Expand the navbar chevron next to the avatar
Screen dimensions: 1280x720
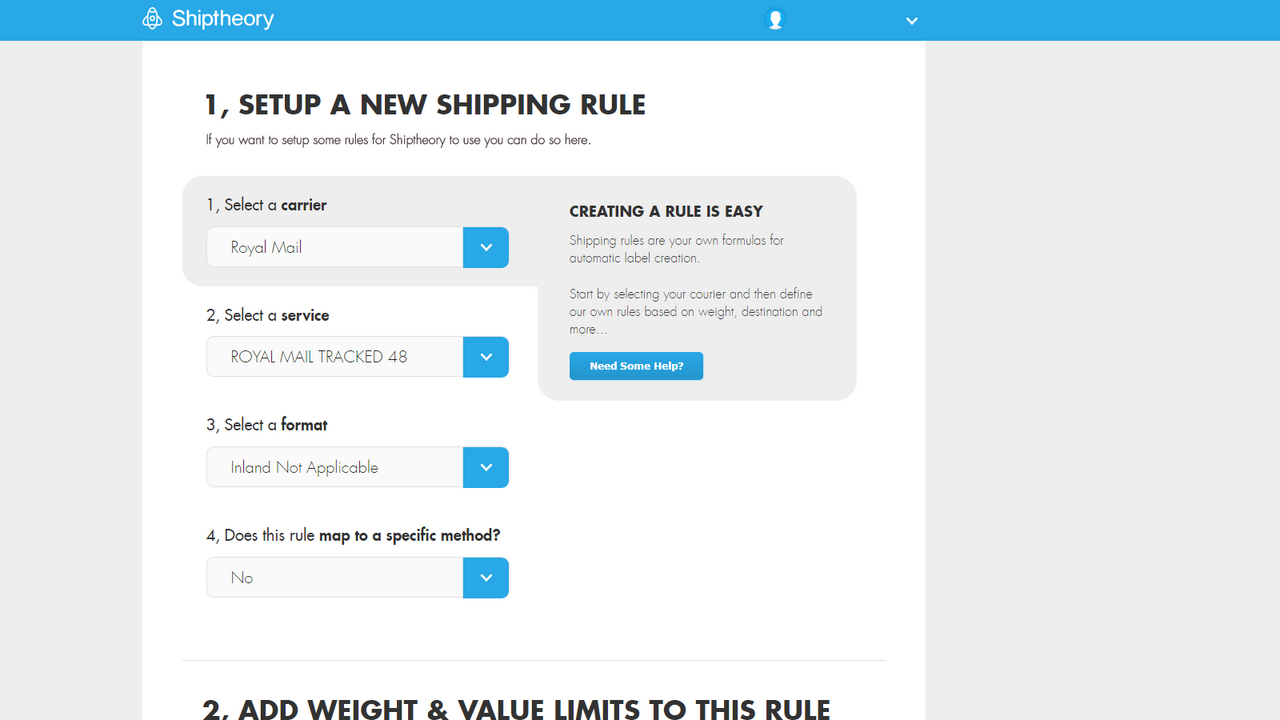click(x=911, y=20)
